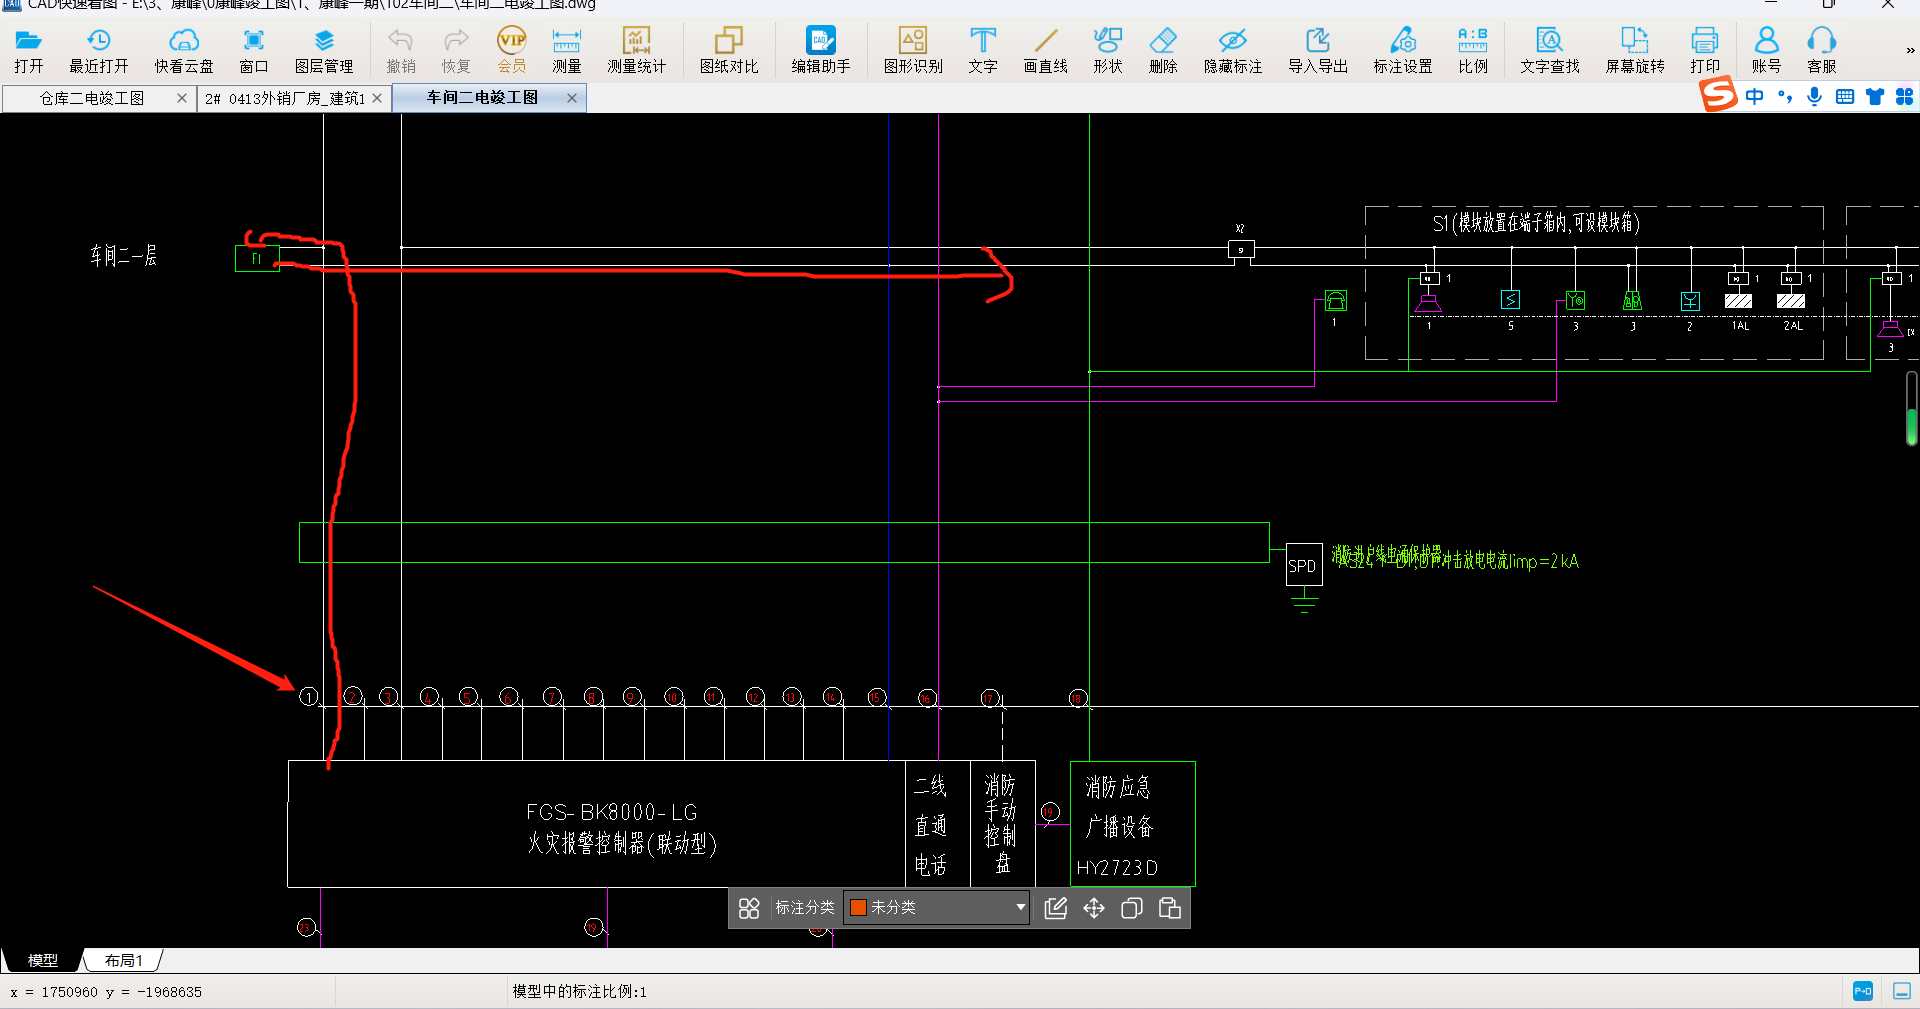This screenshot has height=1009, width=1920.
Task: Click the SPD symbol in drawing
Action: point(1302,566)
